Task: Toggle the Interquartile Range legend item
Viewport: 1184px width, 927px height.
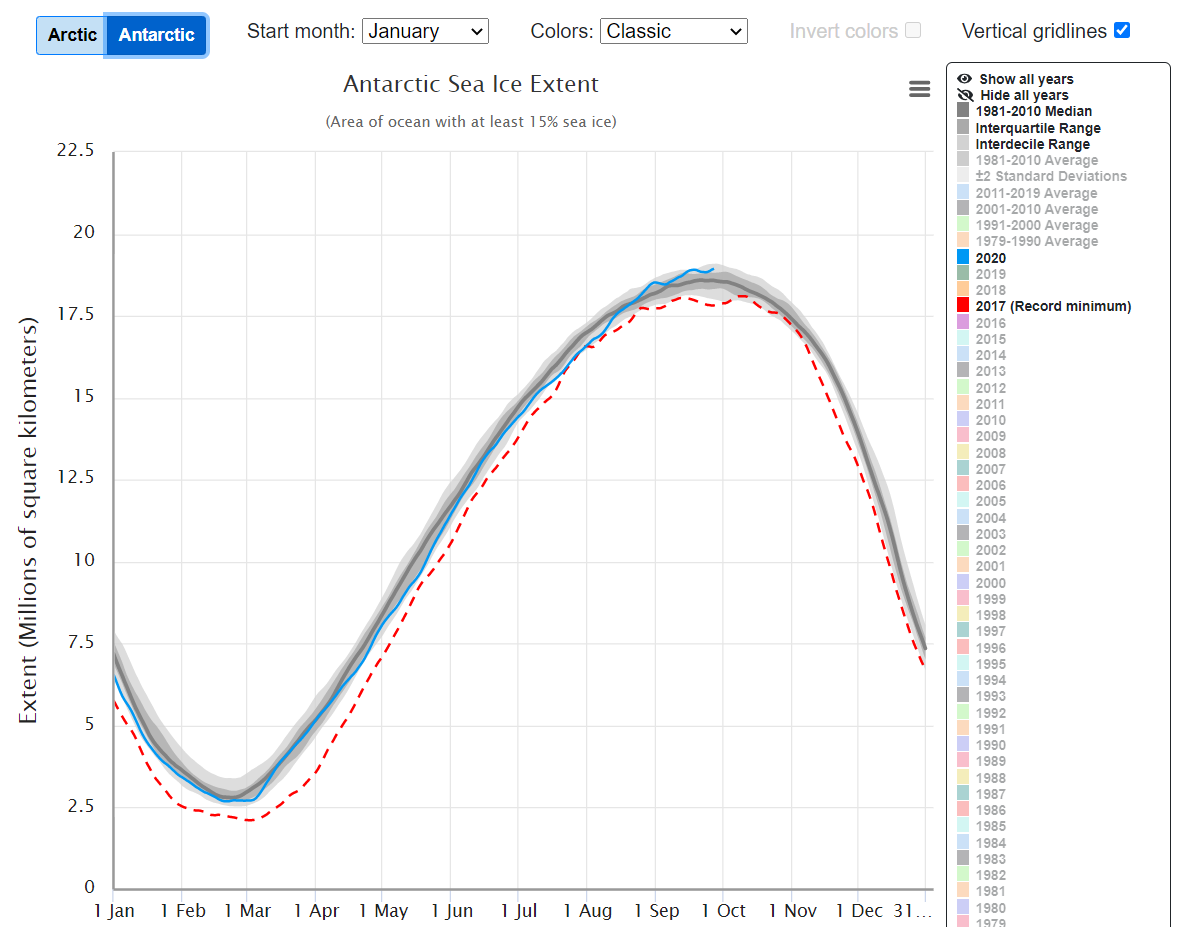Action: coord(1037,128)
